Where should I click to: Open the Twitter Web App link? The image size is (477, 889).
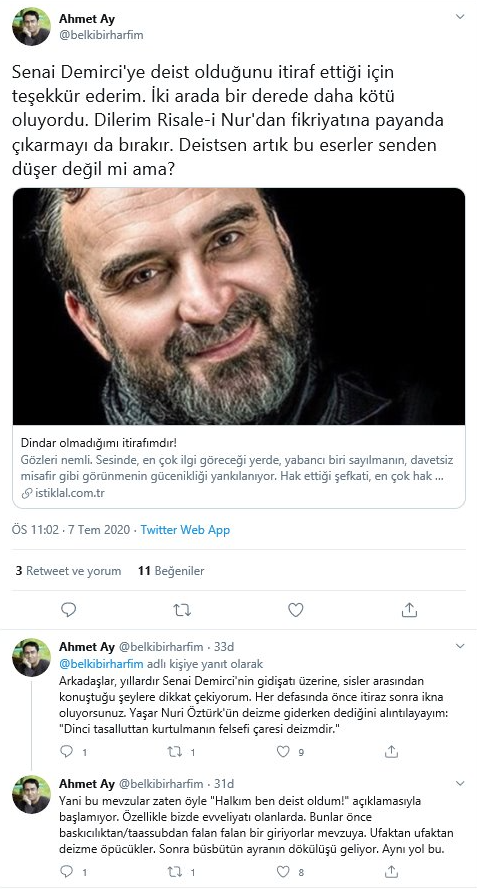(x=185, y=530)
